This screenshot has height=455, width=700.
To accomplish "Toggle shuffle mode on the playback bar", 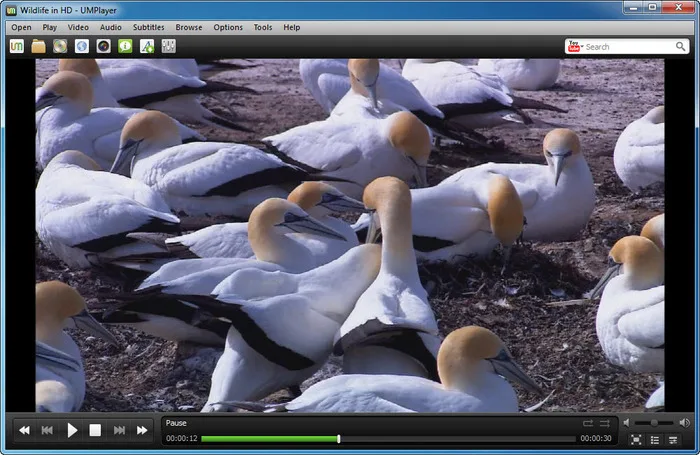I will click(x=605, y=423).
